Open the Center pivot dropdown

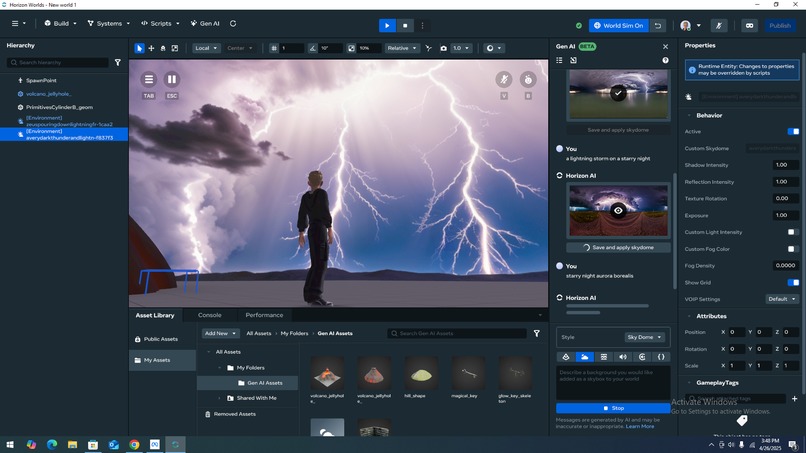tap(240, 48)
